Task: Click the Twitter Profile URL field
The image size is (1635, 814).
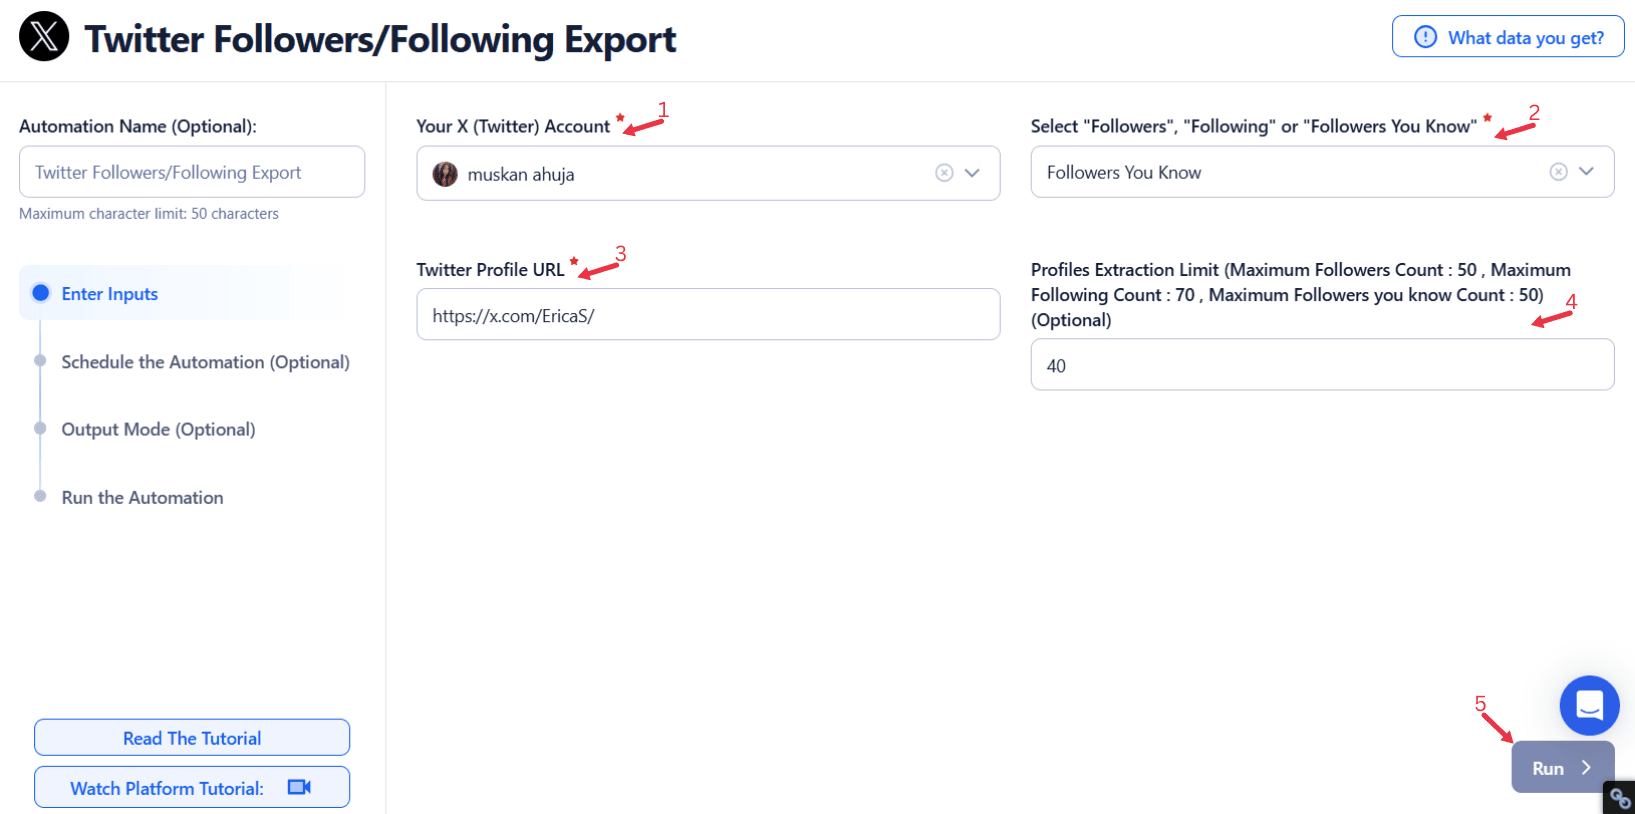Action: (x=708, y=315)
